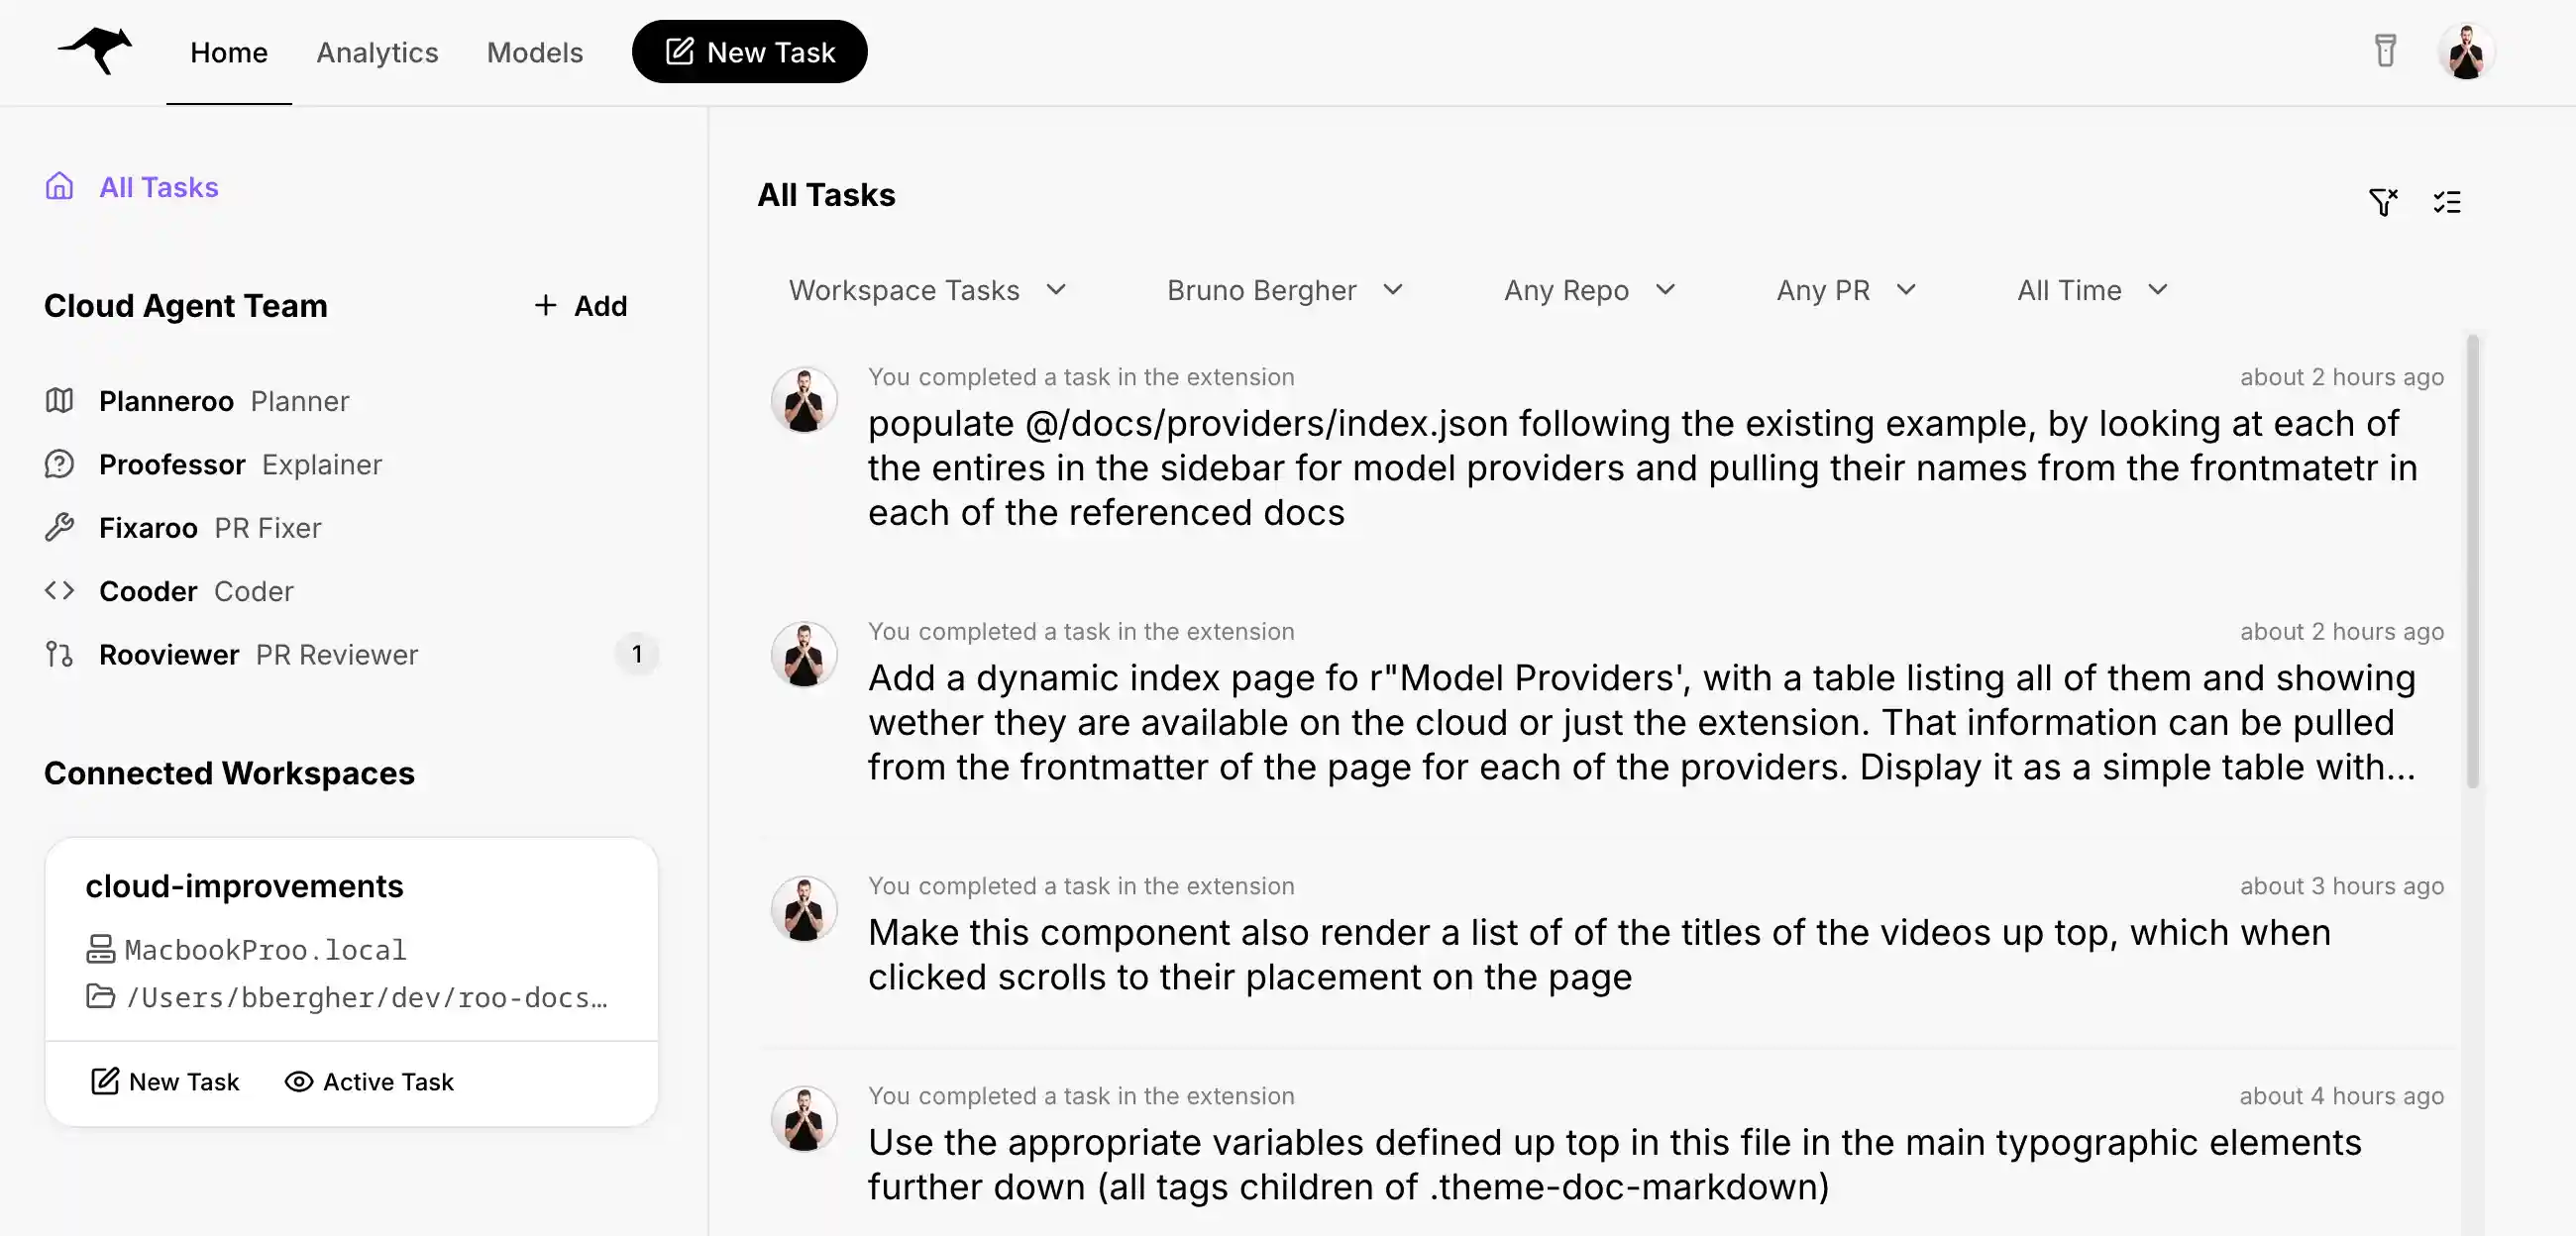Image resolution: width=2576 pixels, height=1236 pixels.
Task: Open the Any Repo dropdown
Action: coord(1588,290)
